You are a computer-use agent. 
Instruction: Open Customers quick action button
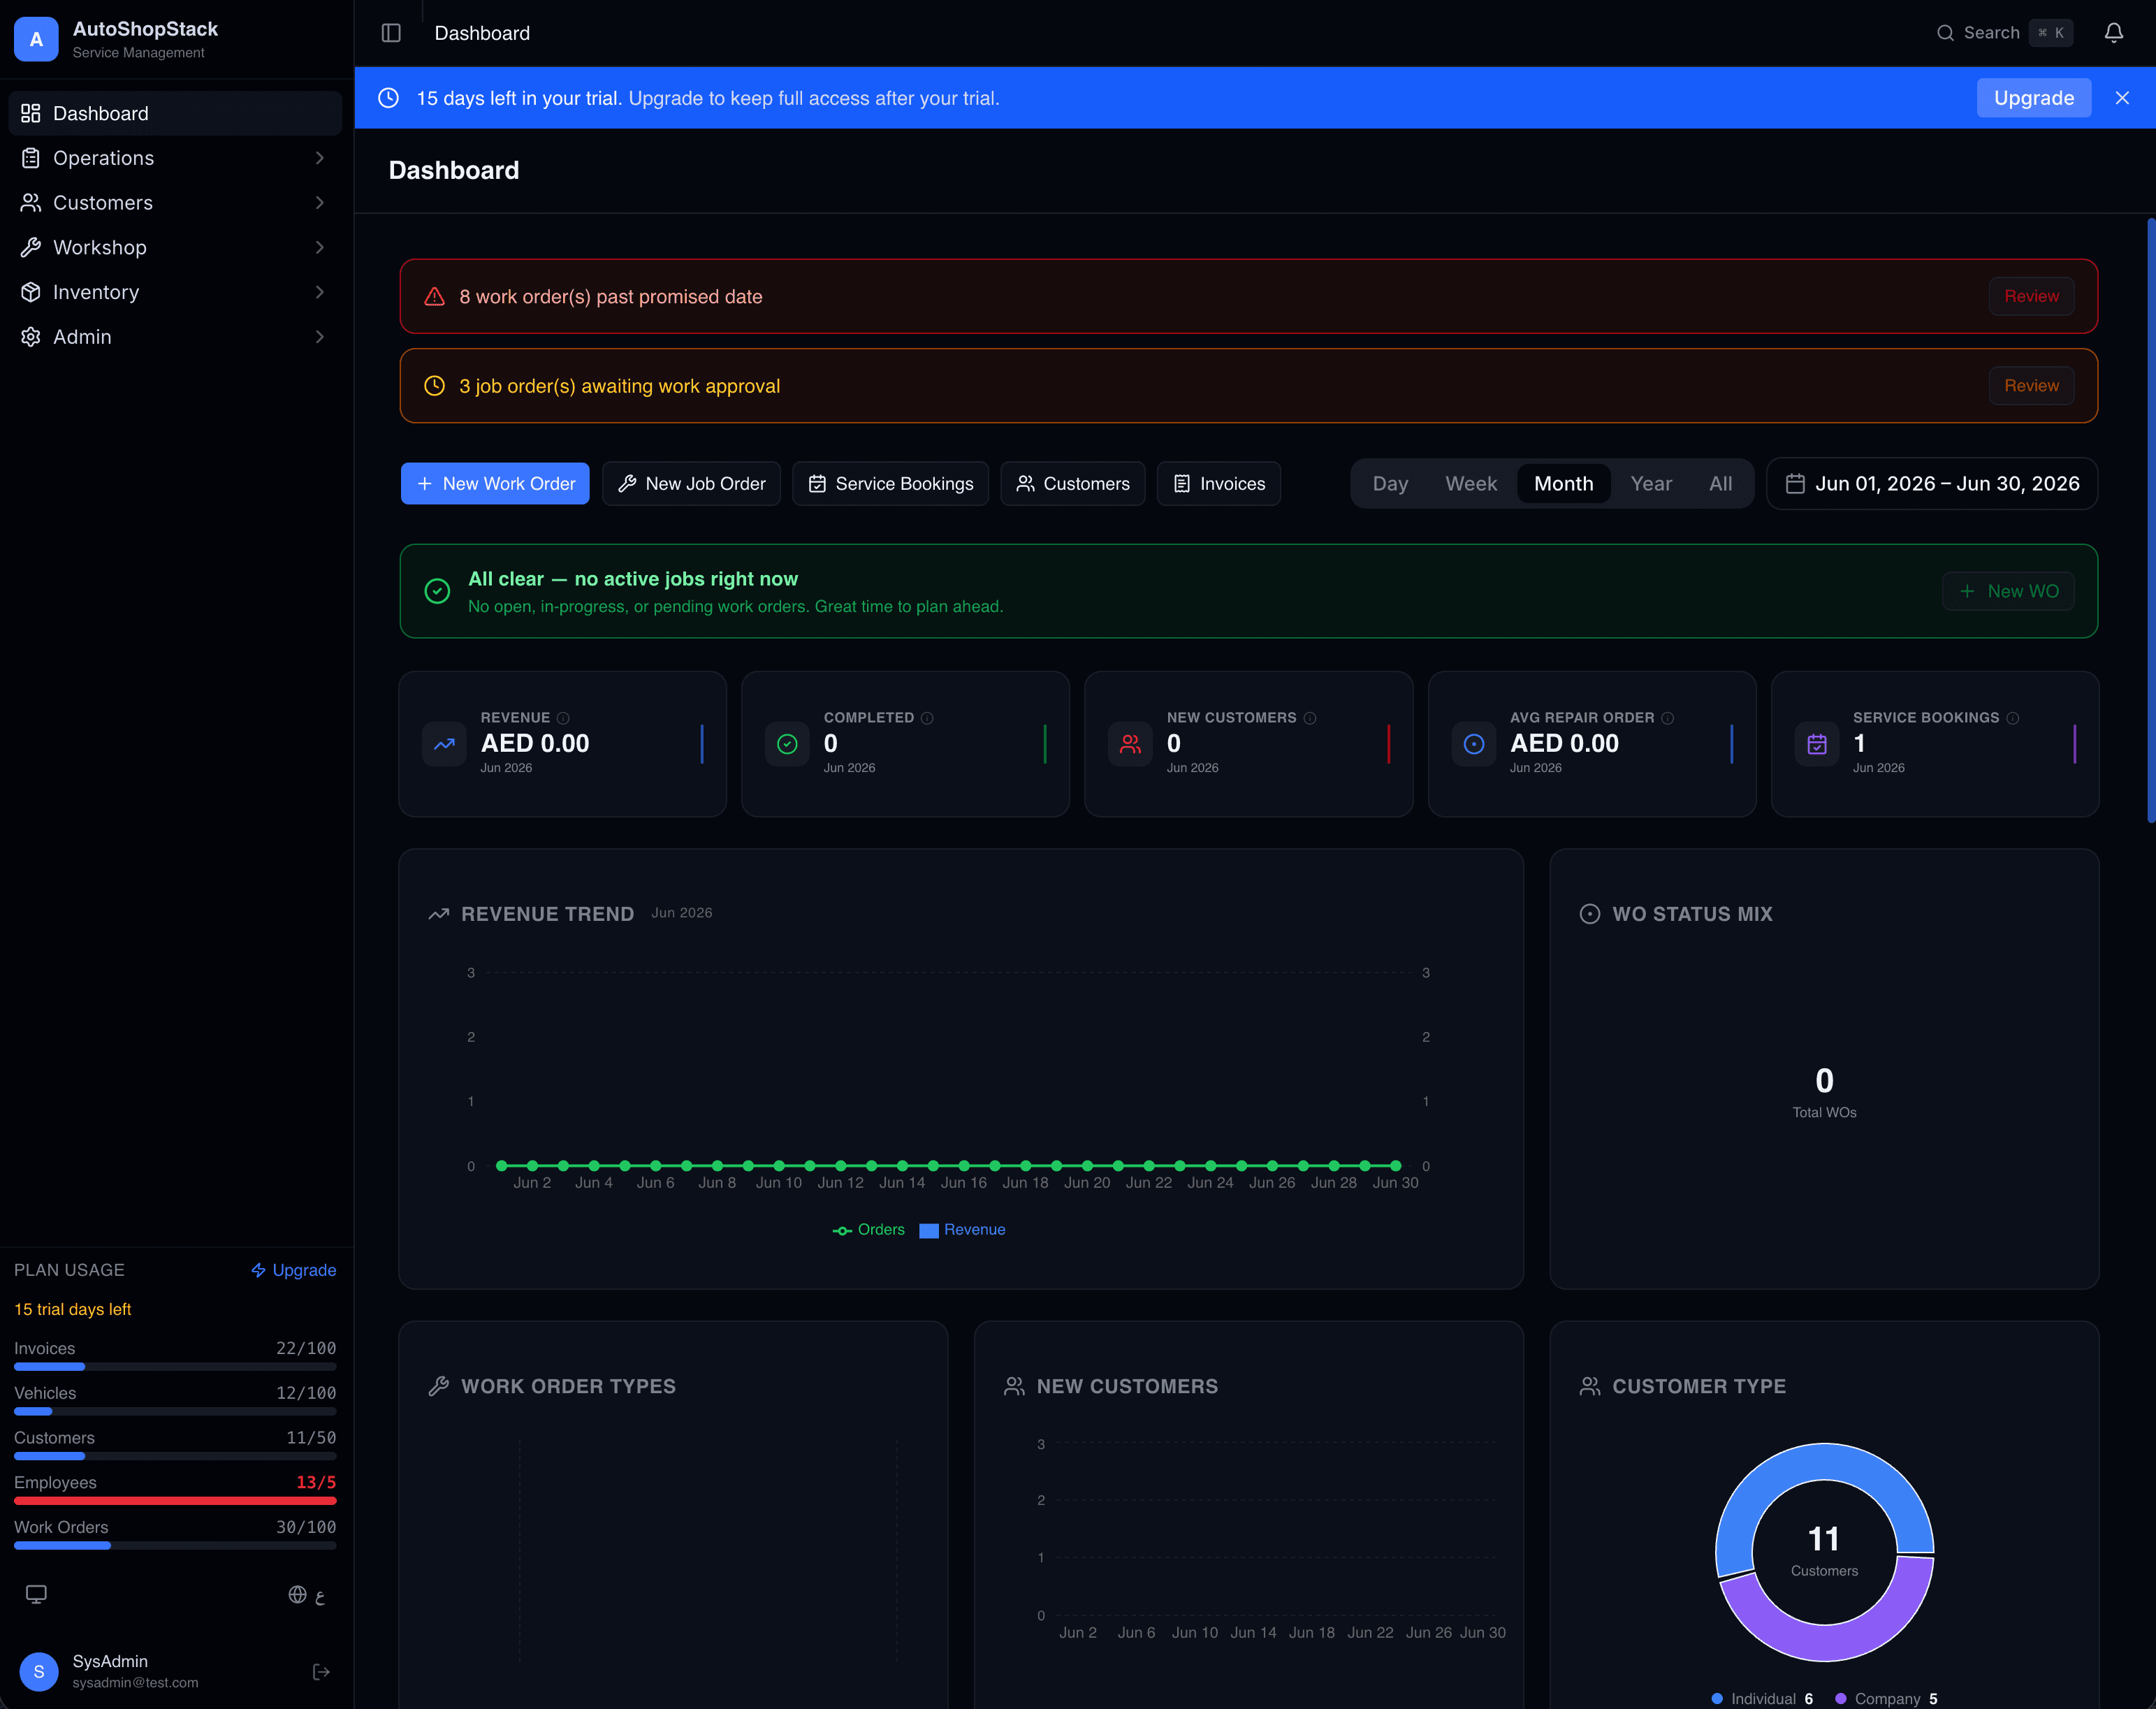click(x=1072, y=484)
